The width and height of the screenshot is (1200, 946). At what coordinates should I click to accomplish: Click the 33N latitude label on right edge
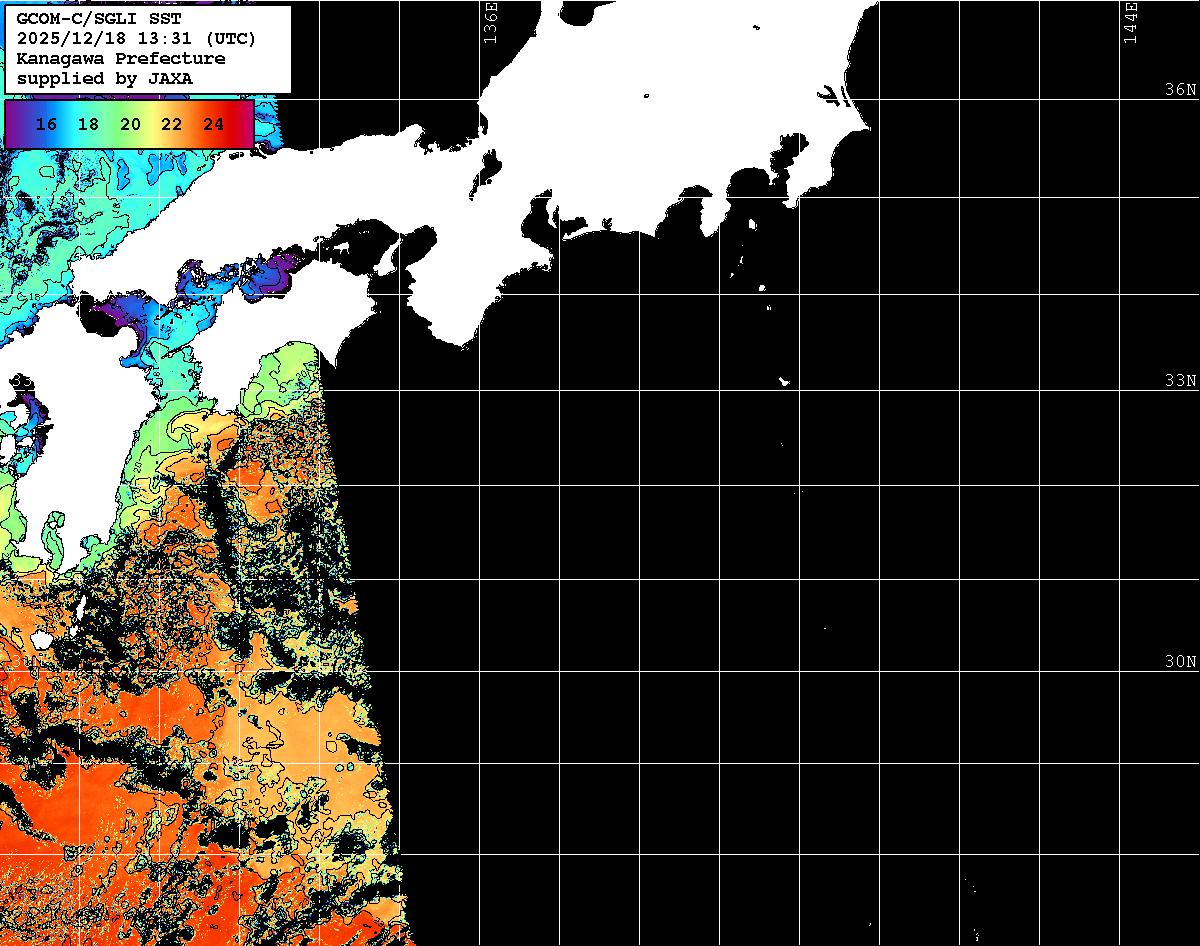[x=1180, y=381]
